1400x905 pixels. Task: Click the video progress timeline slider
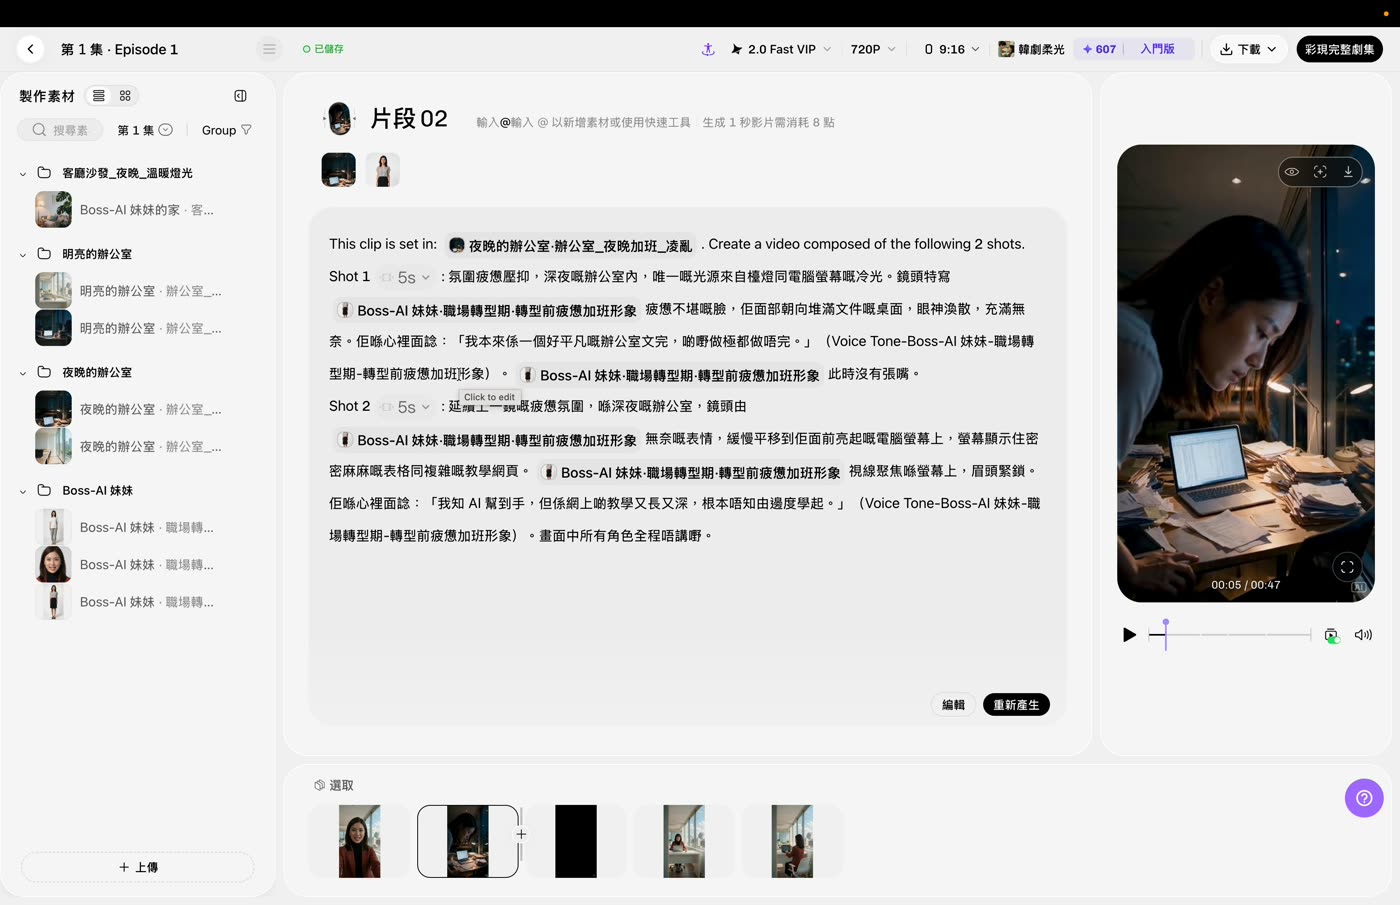point(1230,635)
